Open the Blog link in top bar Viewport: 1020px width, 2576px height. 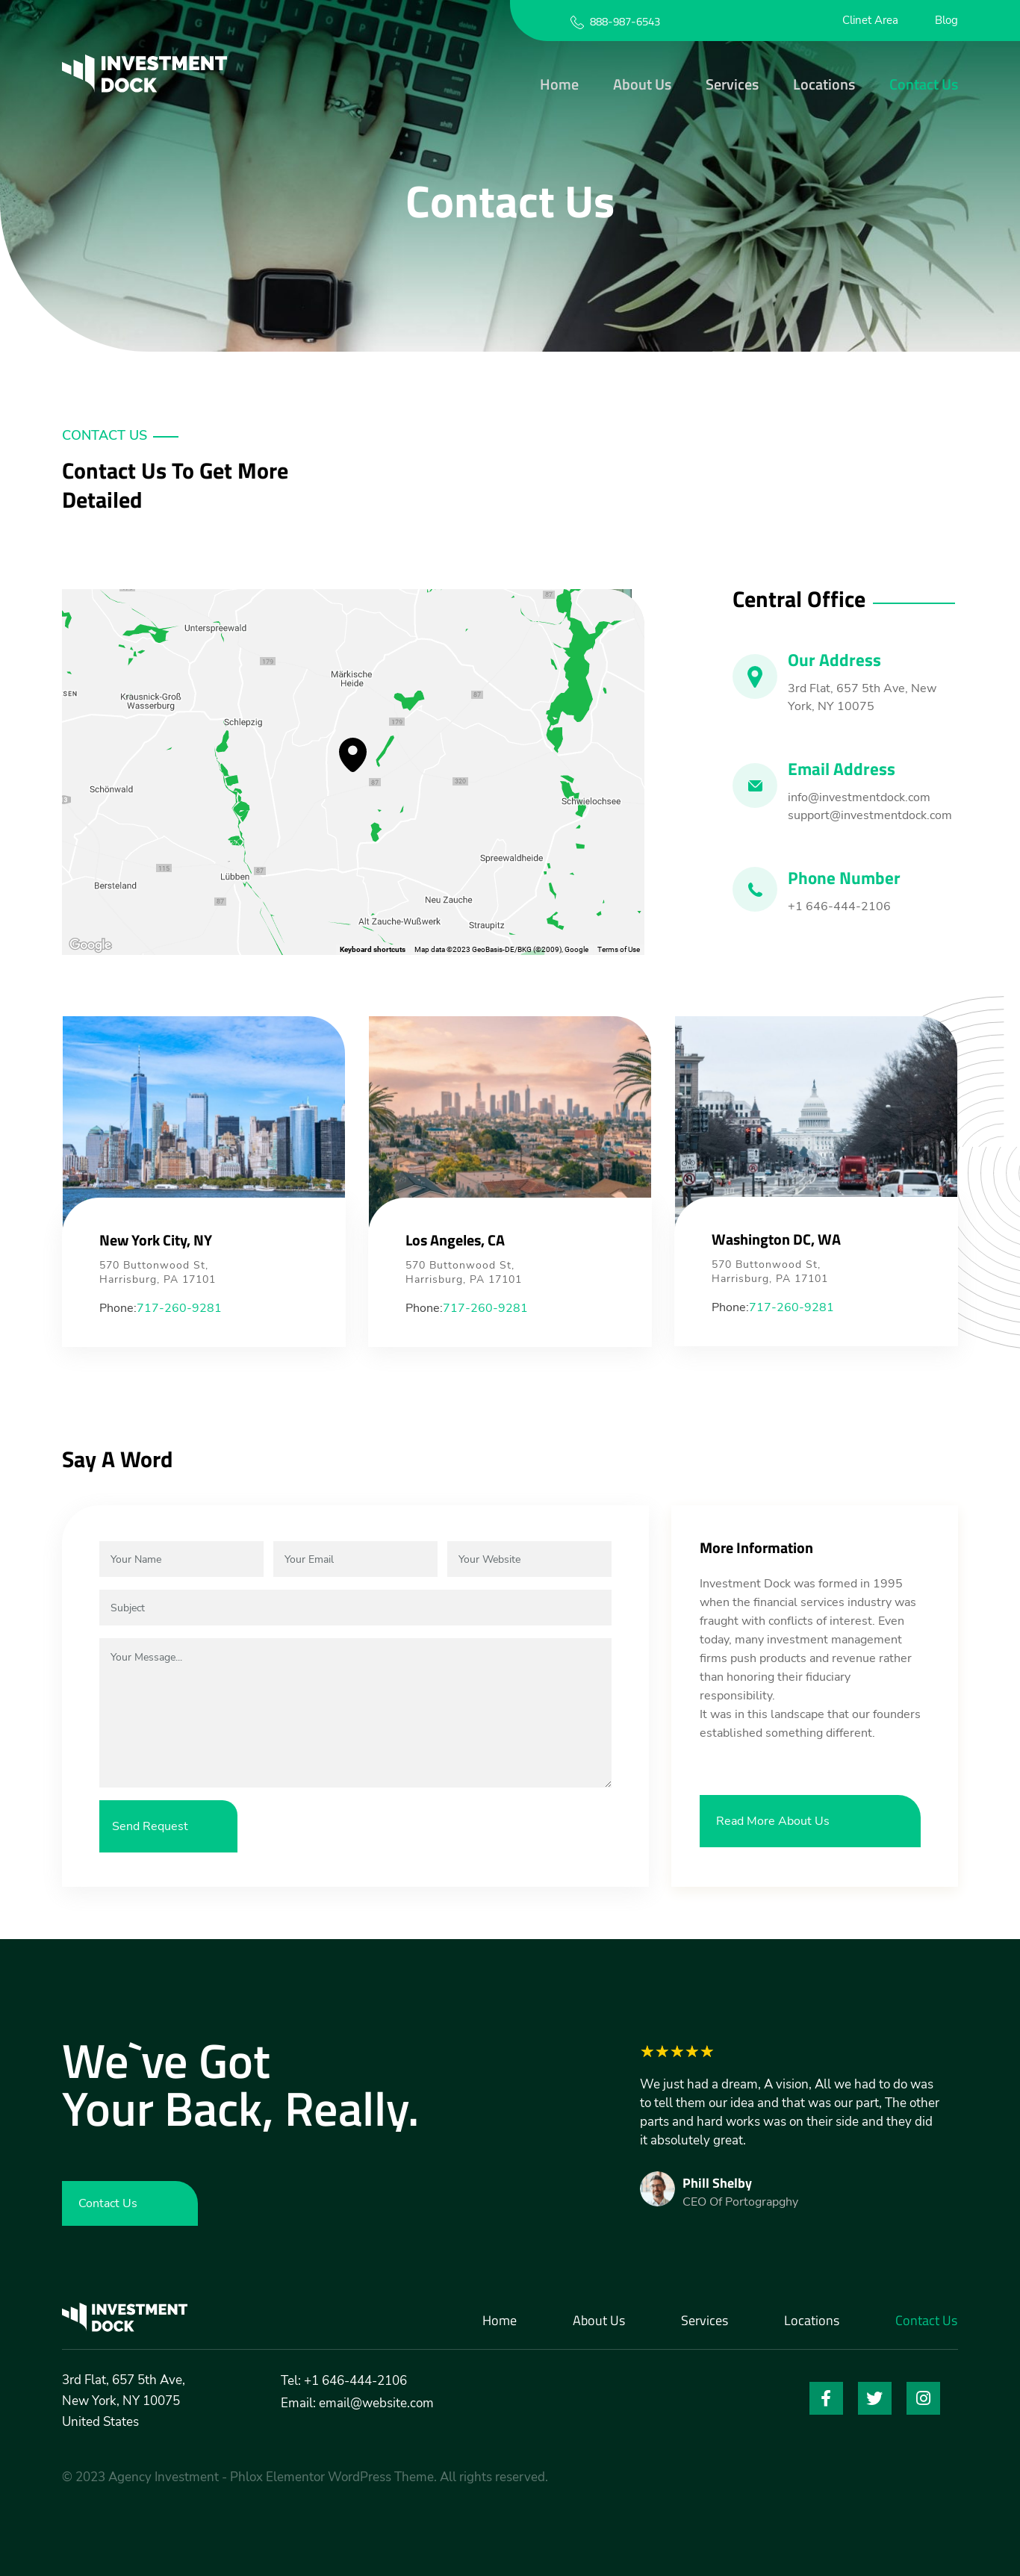[945, 20]
